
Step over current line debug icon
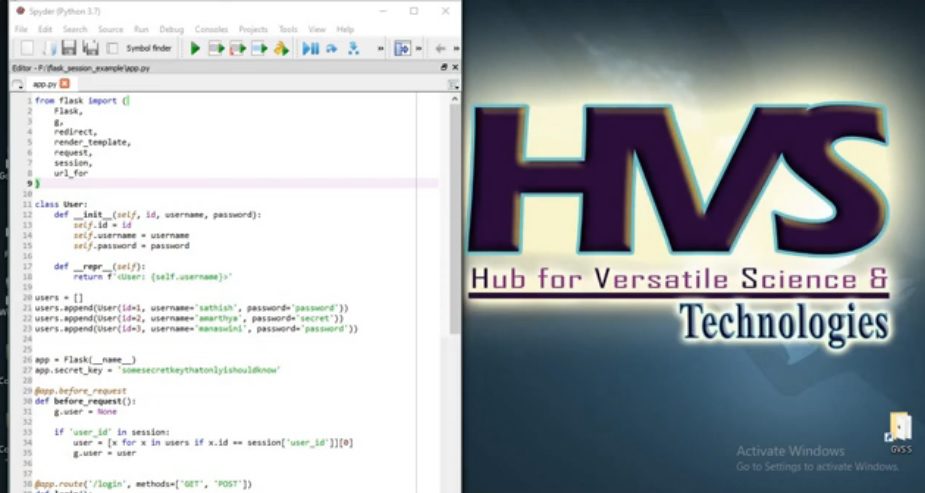tap(332, 48)
